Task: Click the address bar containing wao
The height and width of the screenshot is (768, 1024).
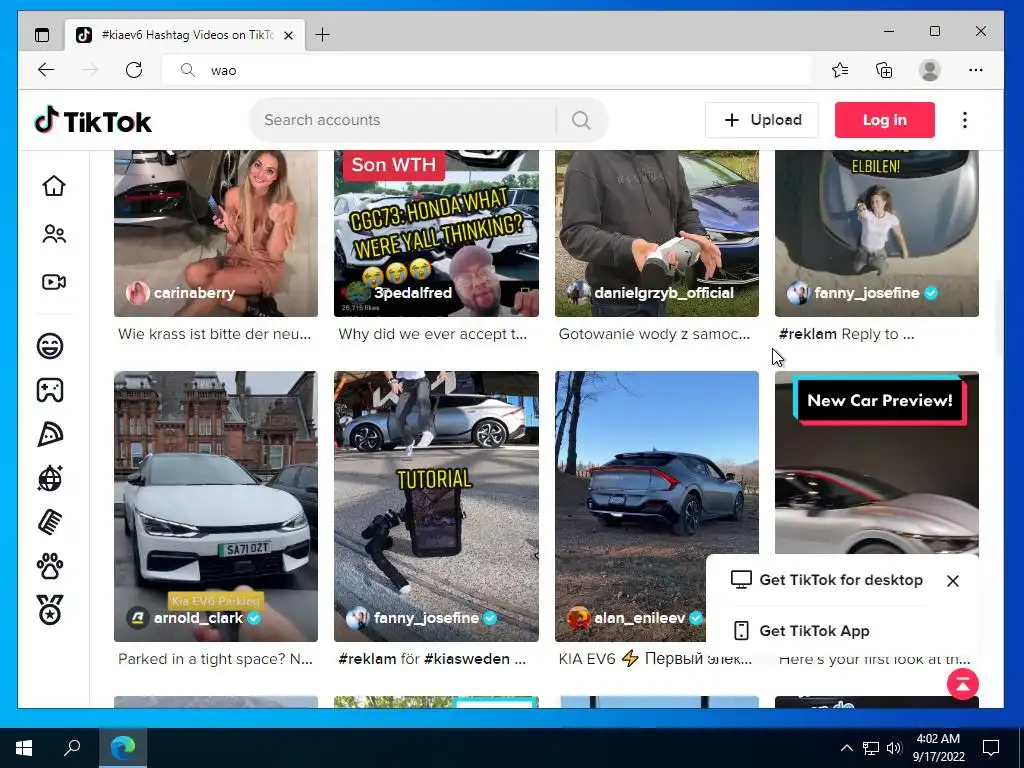Action: 487,70
